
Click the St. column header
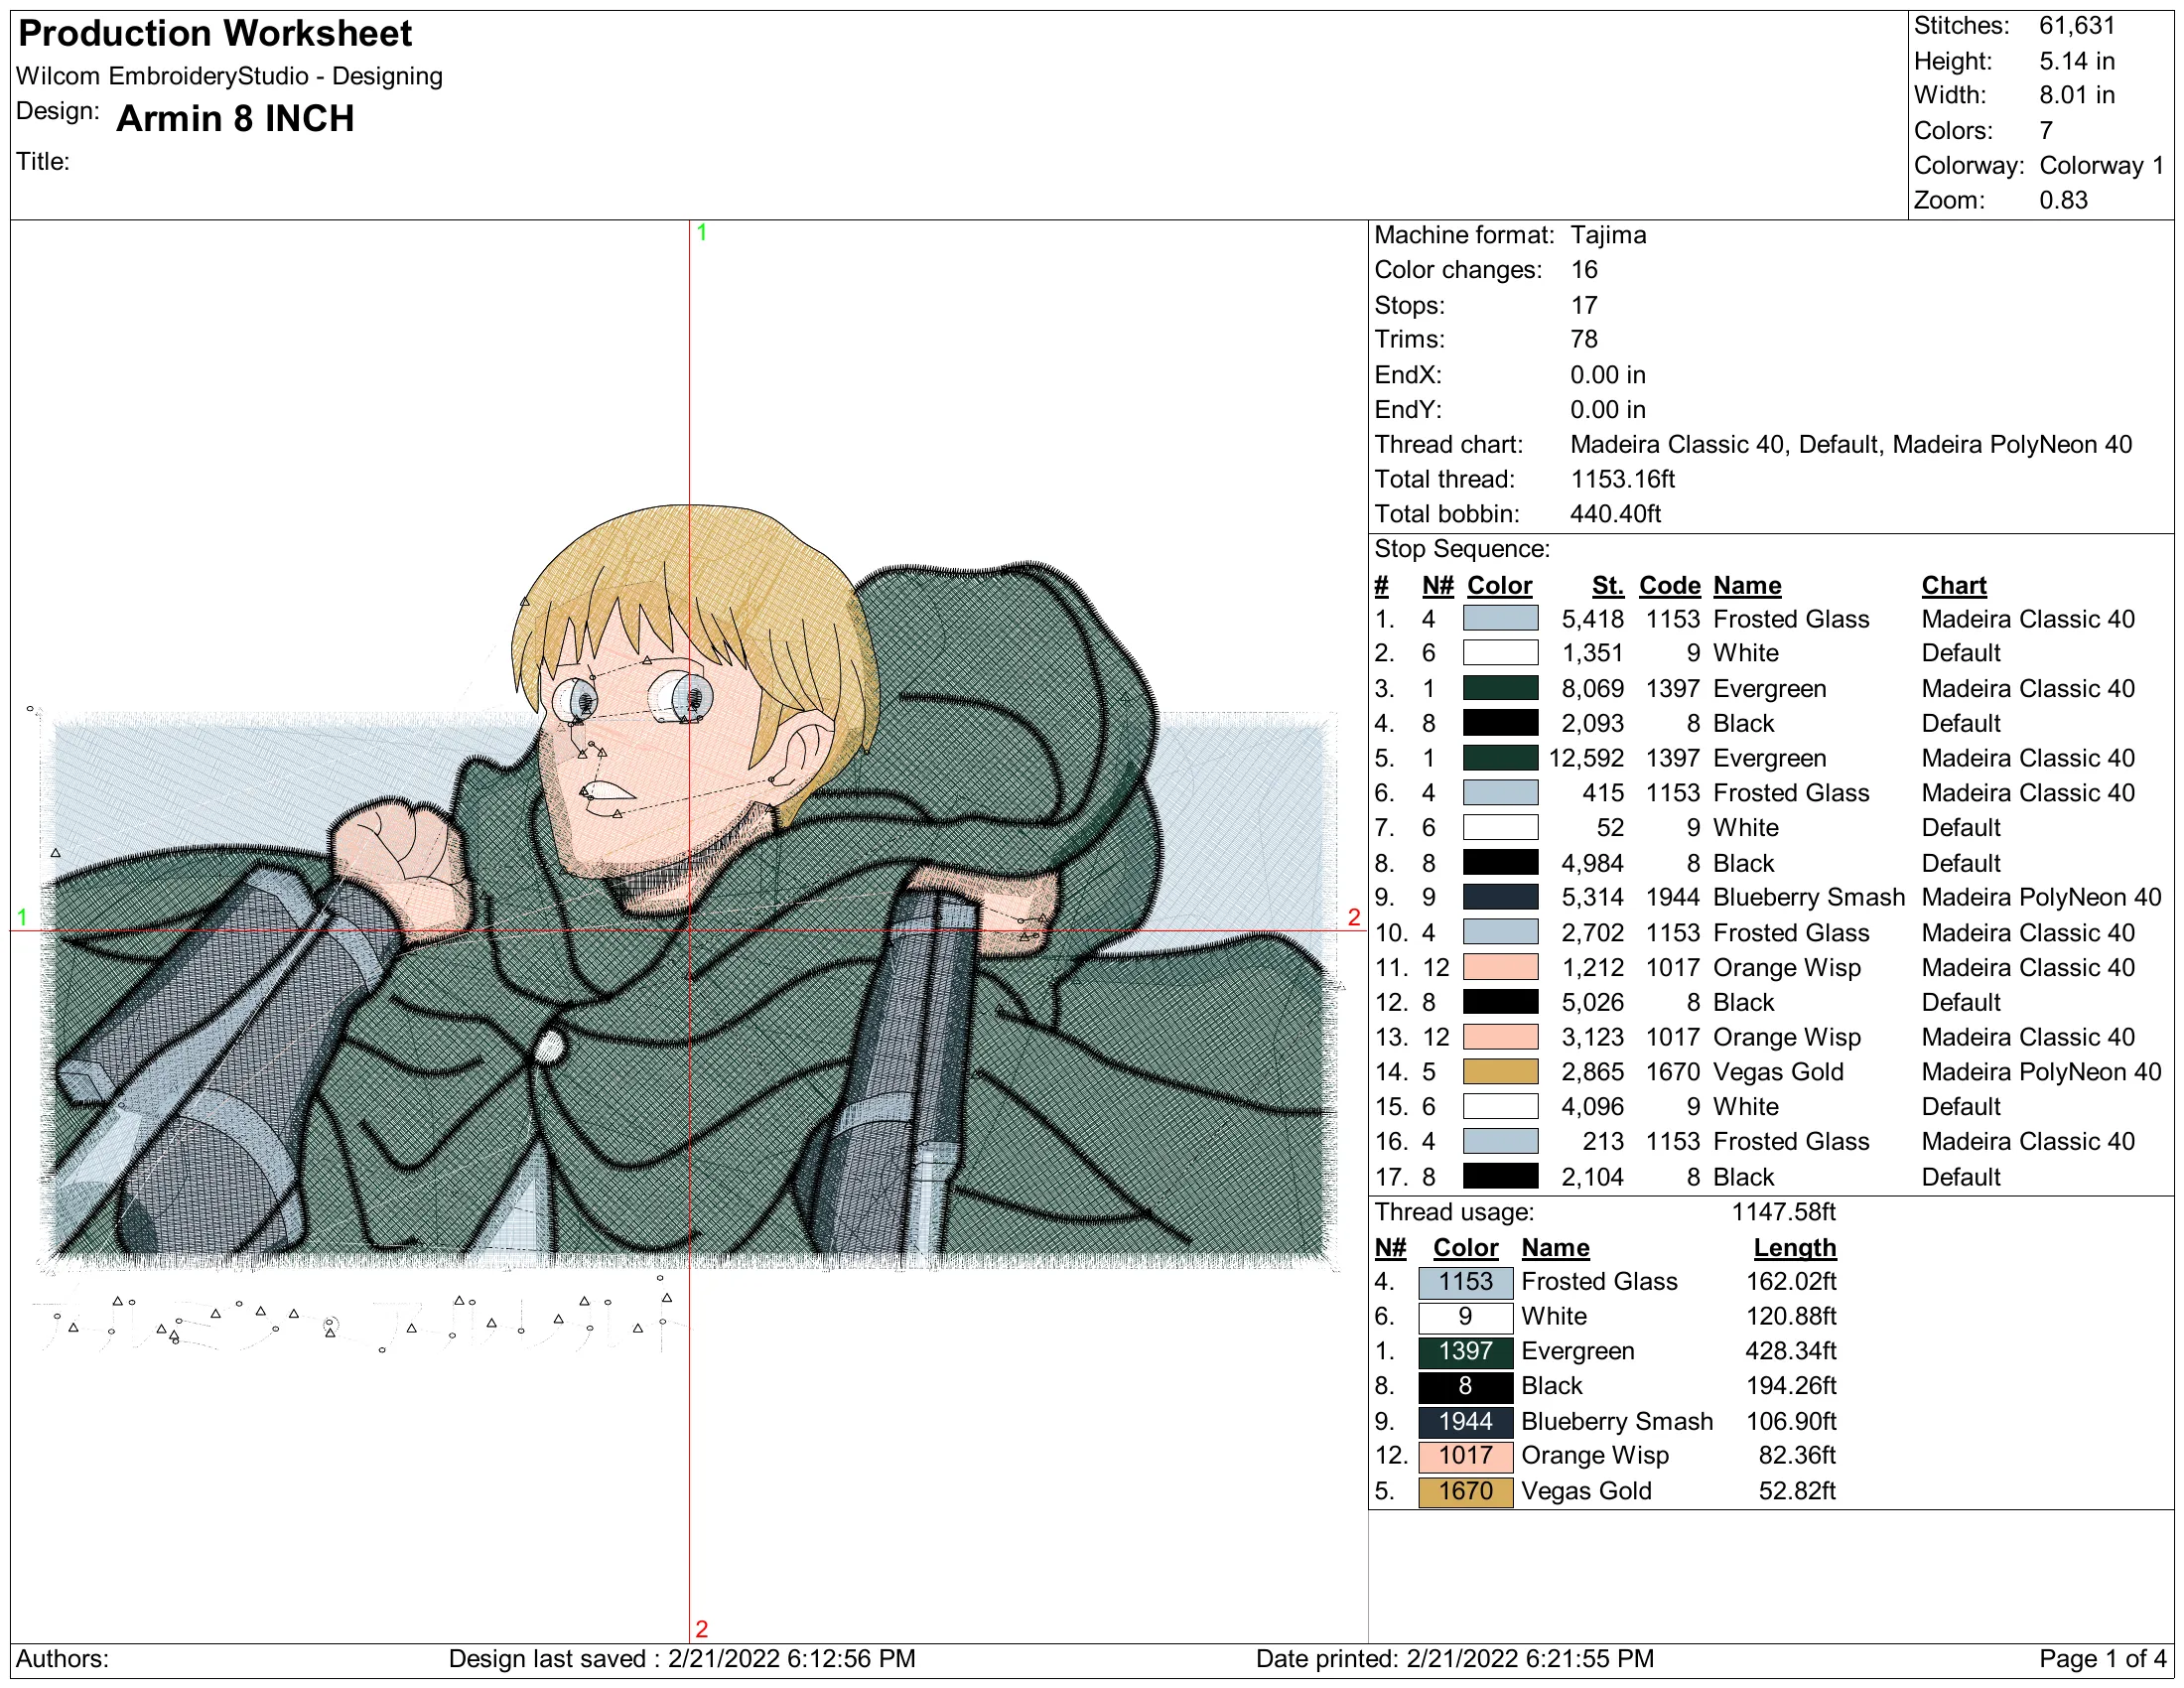click(x=1608, y=586)
